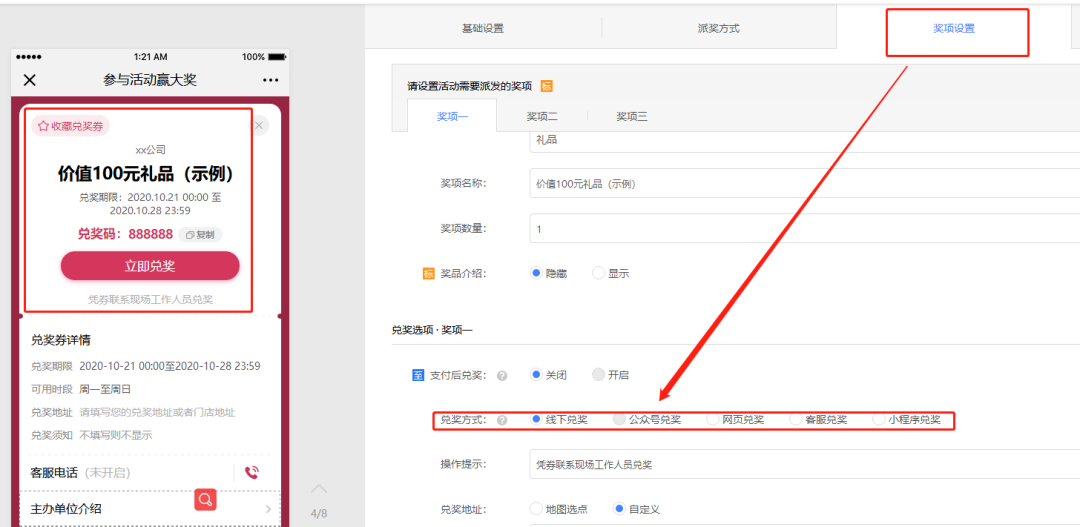Click the red search magnifier icon

coord(206,499)
